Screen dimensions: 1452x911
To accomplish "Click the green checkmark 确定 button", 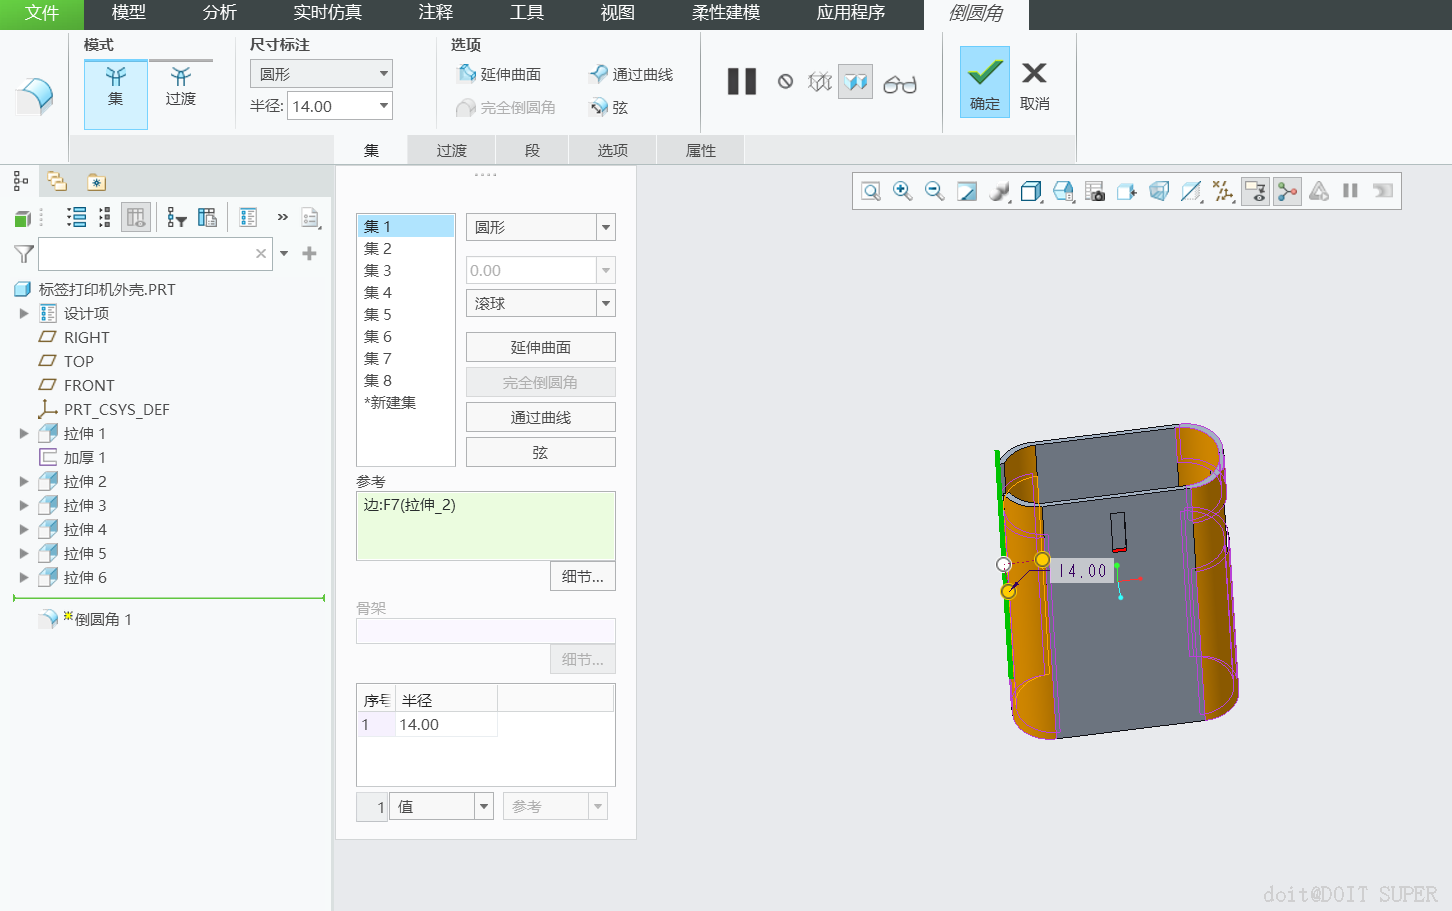I will (984, 82).
